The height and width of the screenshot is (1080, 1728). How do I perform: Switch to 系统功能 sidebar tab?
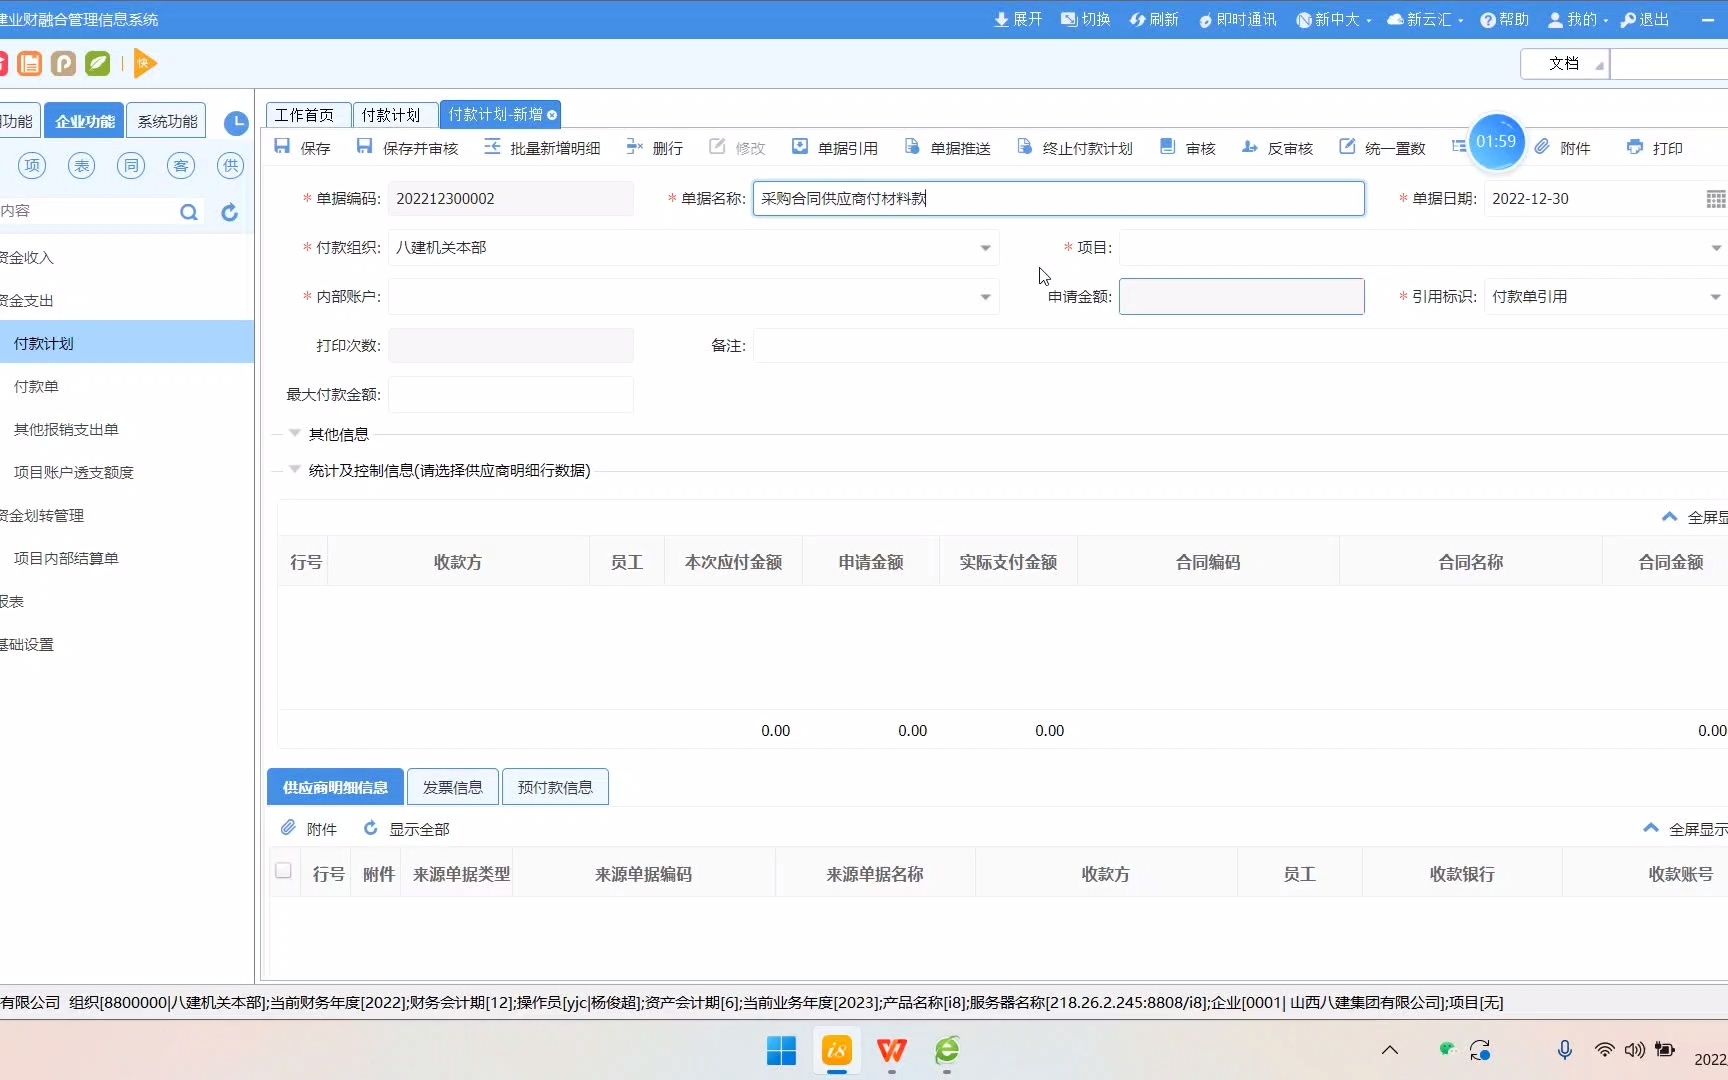[167, 121]
